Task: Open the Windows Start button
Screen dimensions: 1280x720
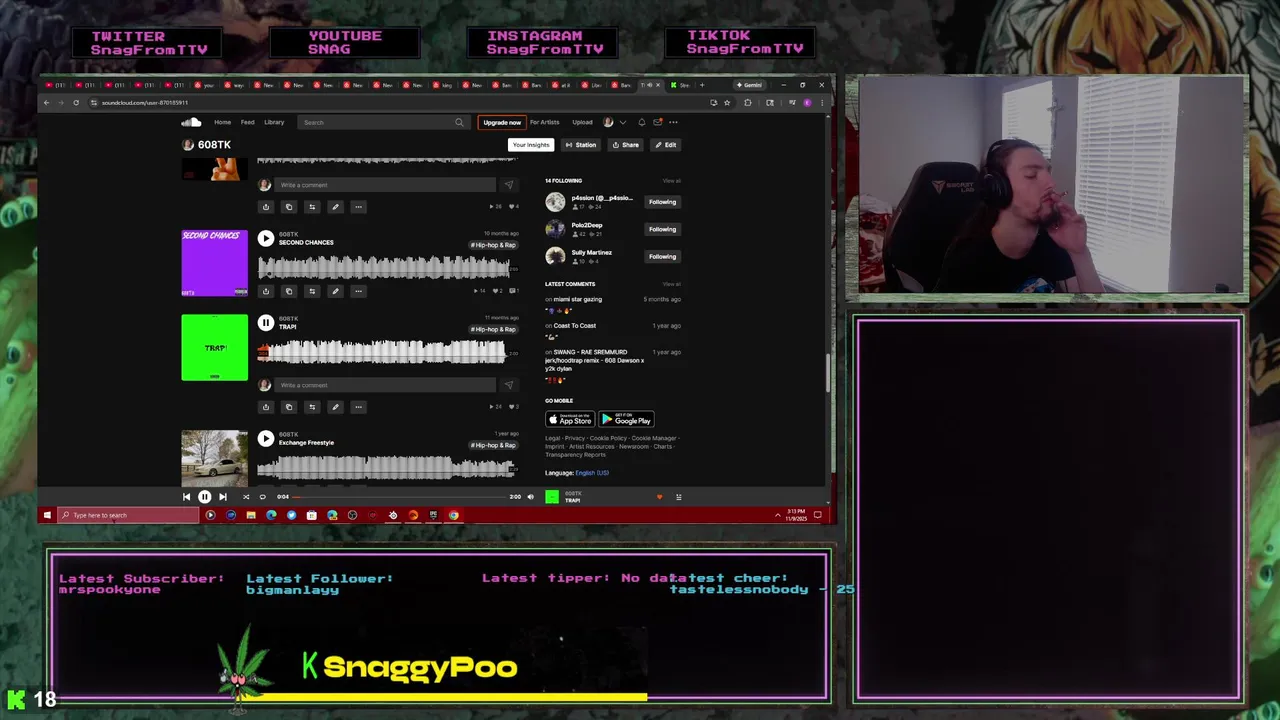Action: pos(47,515)
